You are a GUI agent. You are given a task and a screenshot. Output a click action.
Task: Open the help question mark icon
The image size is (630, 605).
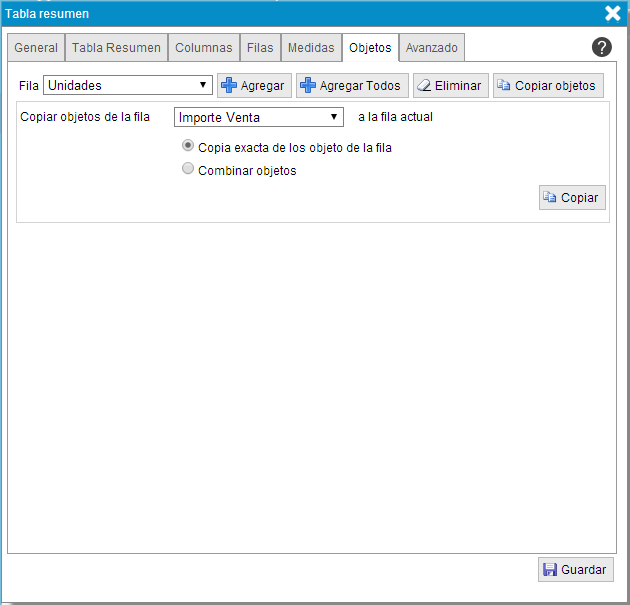coord(602,47)
